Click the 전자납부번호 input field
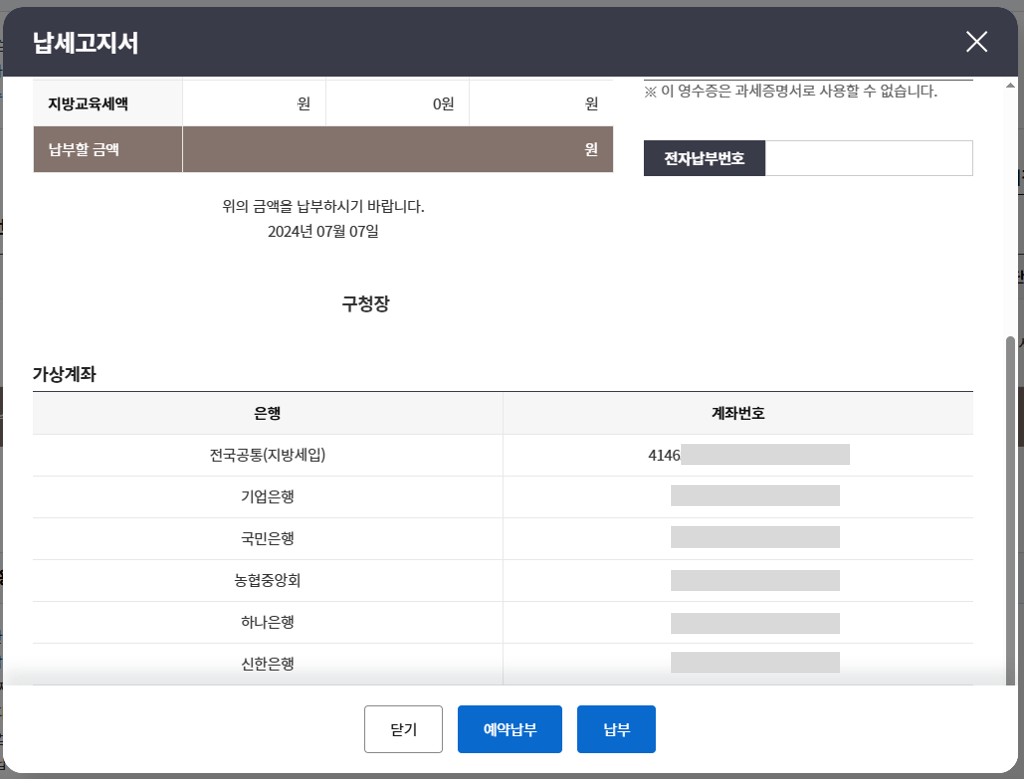The height and width of the screenshot is (779, 1024). tap(869, 157)
